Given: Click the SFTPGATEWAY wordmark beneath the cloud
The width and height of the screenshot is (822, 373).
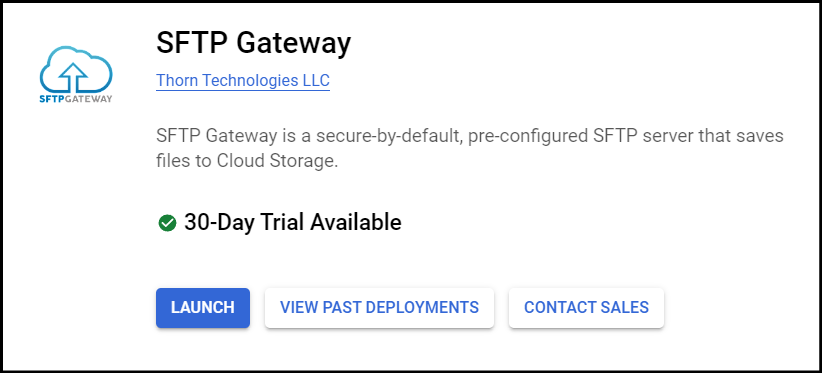Looking at the screenshot, I should (76, 99).
